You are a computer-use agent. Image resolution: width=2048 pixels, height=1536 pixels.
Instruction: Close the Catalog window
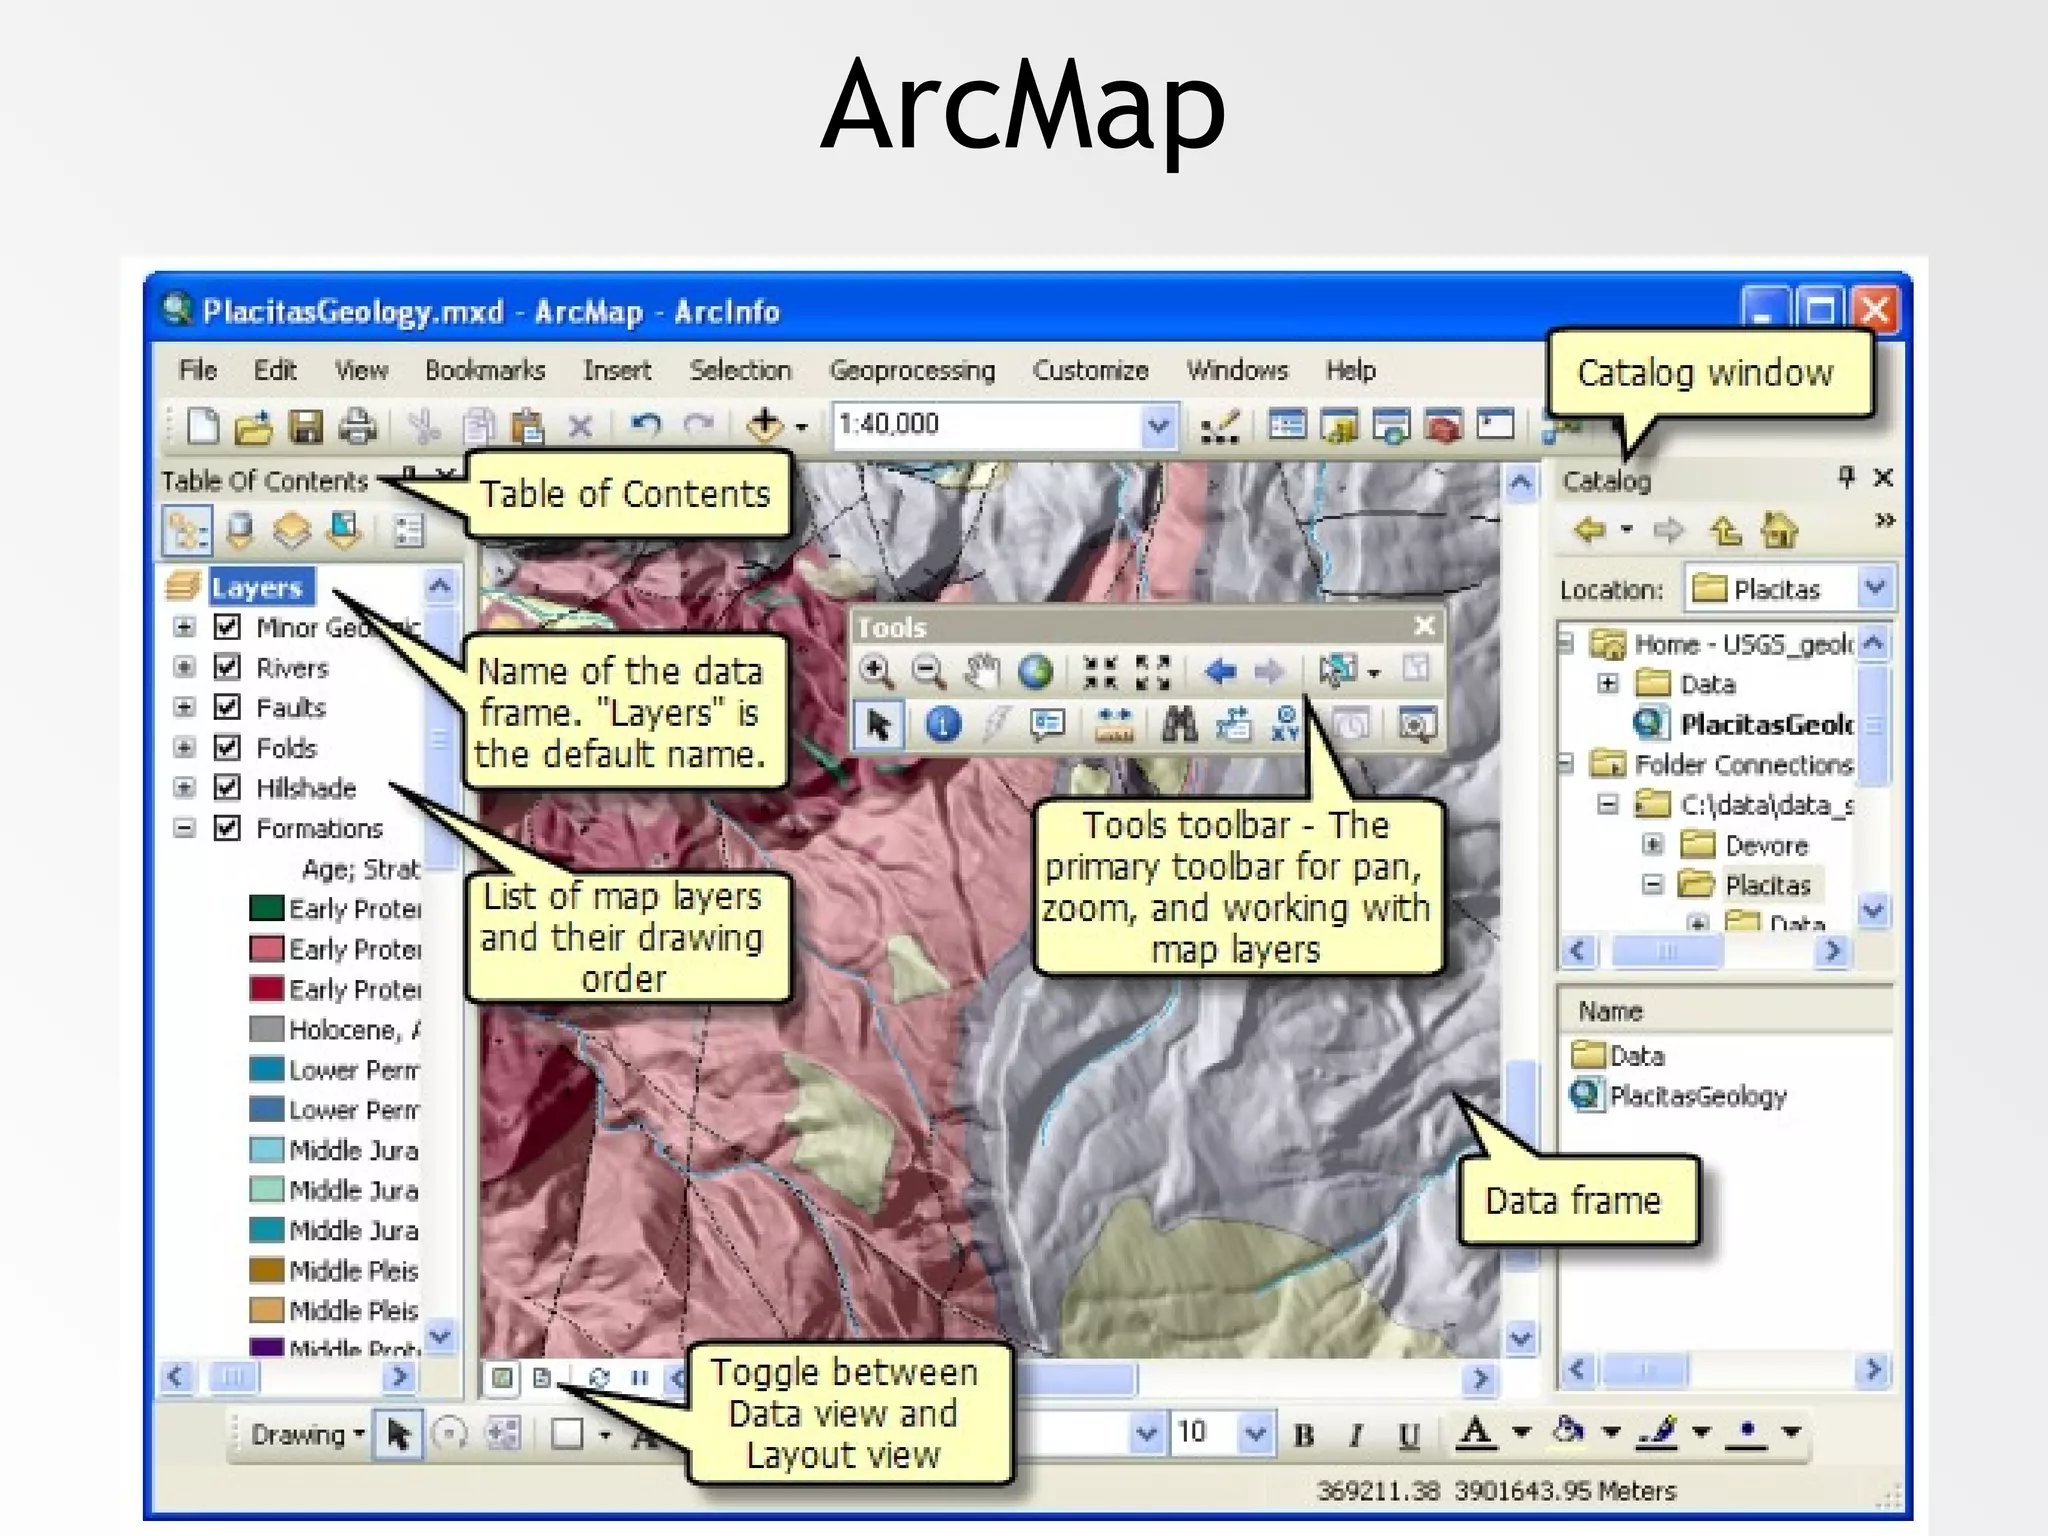(1883, 478)
